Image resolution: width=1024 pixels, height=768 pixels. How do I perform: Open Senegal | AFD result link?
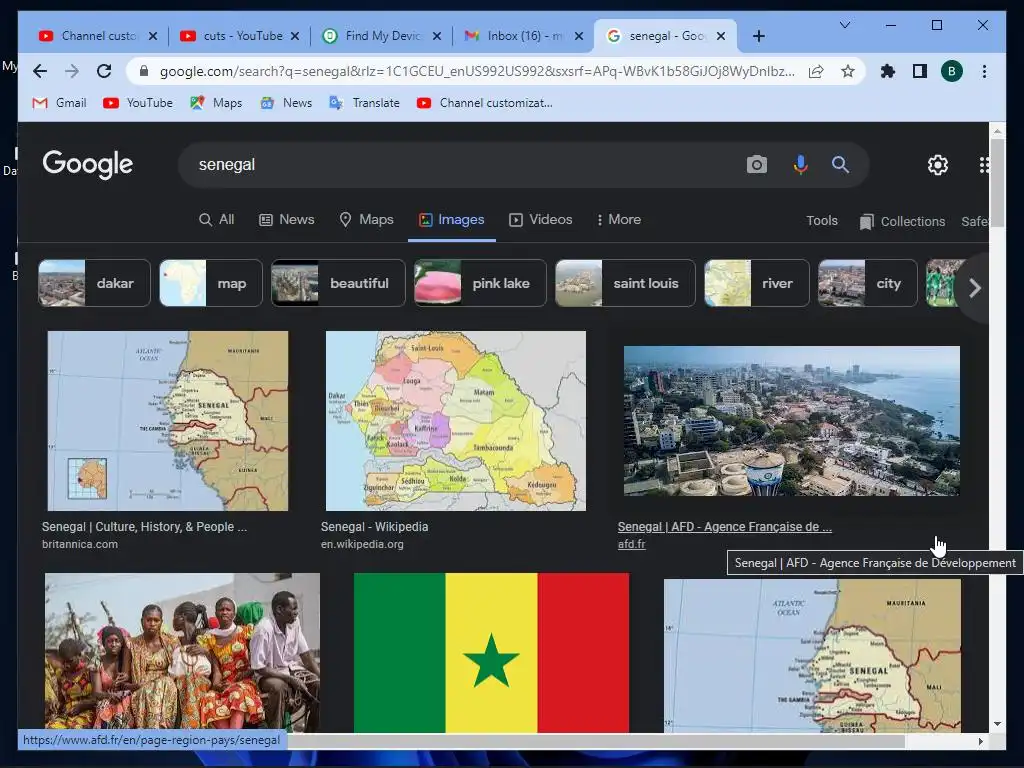[724, 526]
